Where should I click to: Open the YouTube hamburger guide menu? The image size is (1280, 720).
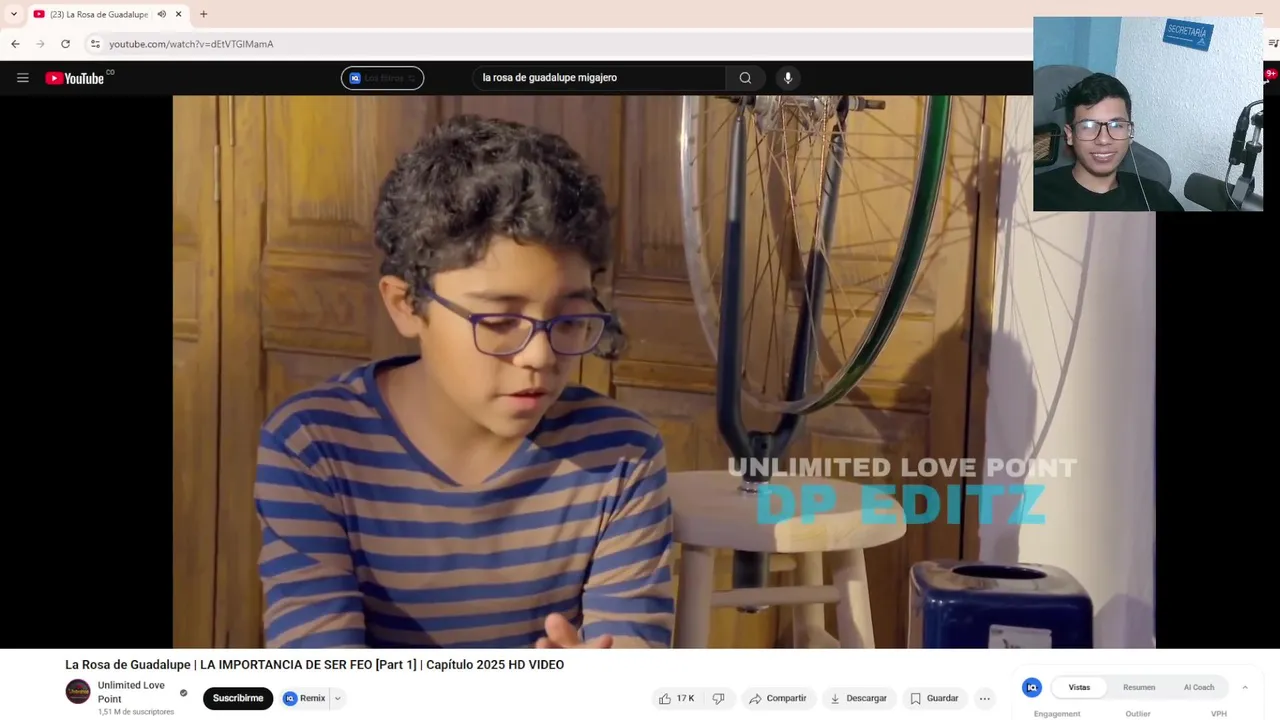[x=23, y=78]
